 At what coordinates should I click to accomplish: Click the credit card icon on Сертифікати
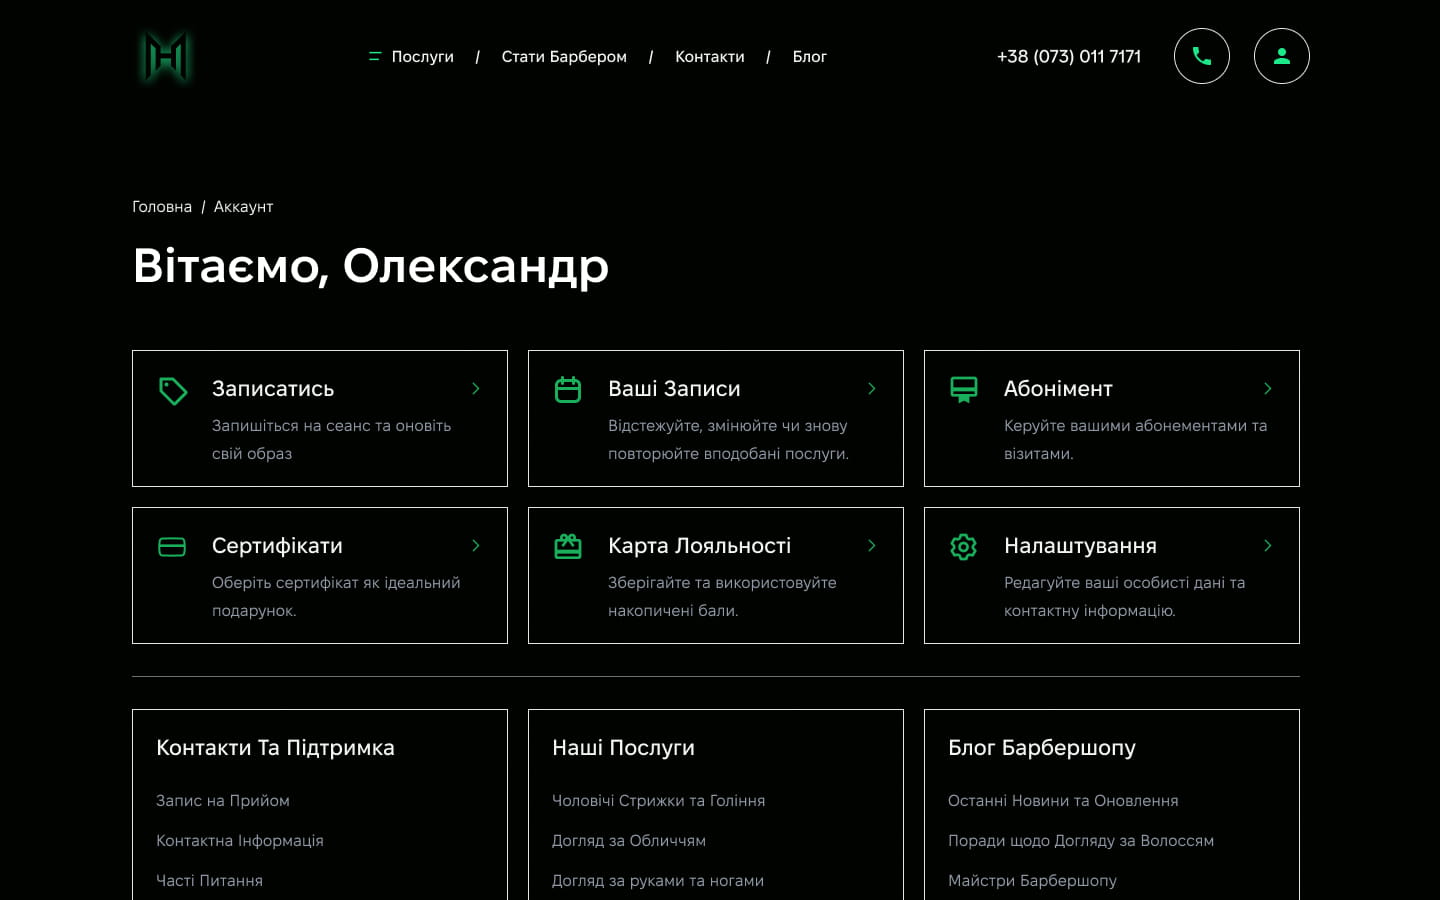172,547
